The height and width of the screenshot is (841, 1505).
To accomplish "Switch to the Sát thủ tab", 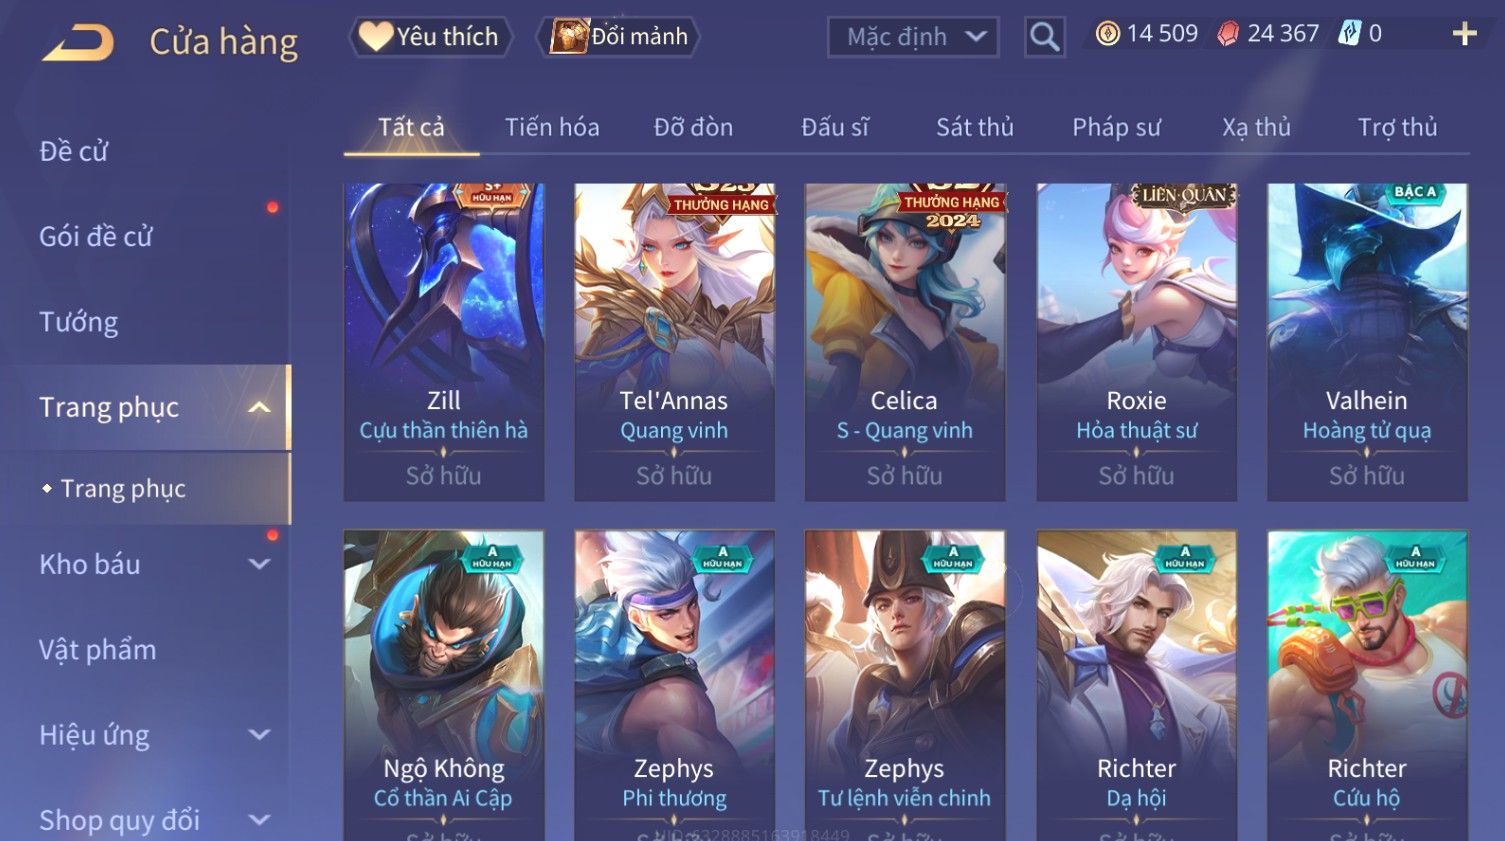I will click(x=974, y=127).
